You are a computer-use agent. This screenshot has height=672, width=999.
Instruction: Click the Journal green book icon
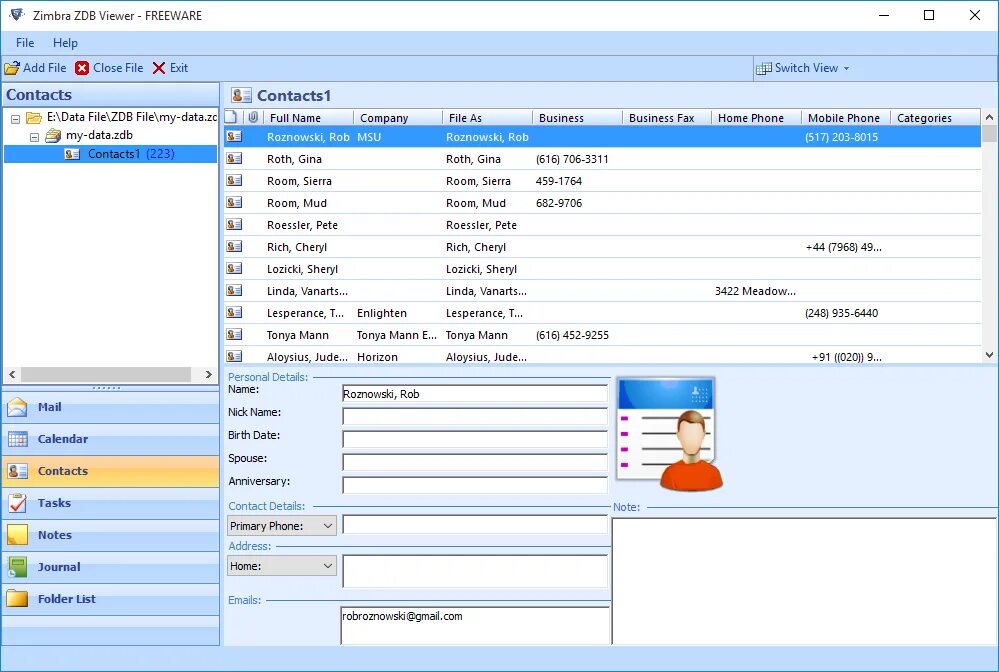point(17,567)
